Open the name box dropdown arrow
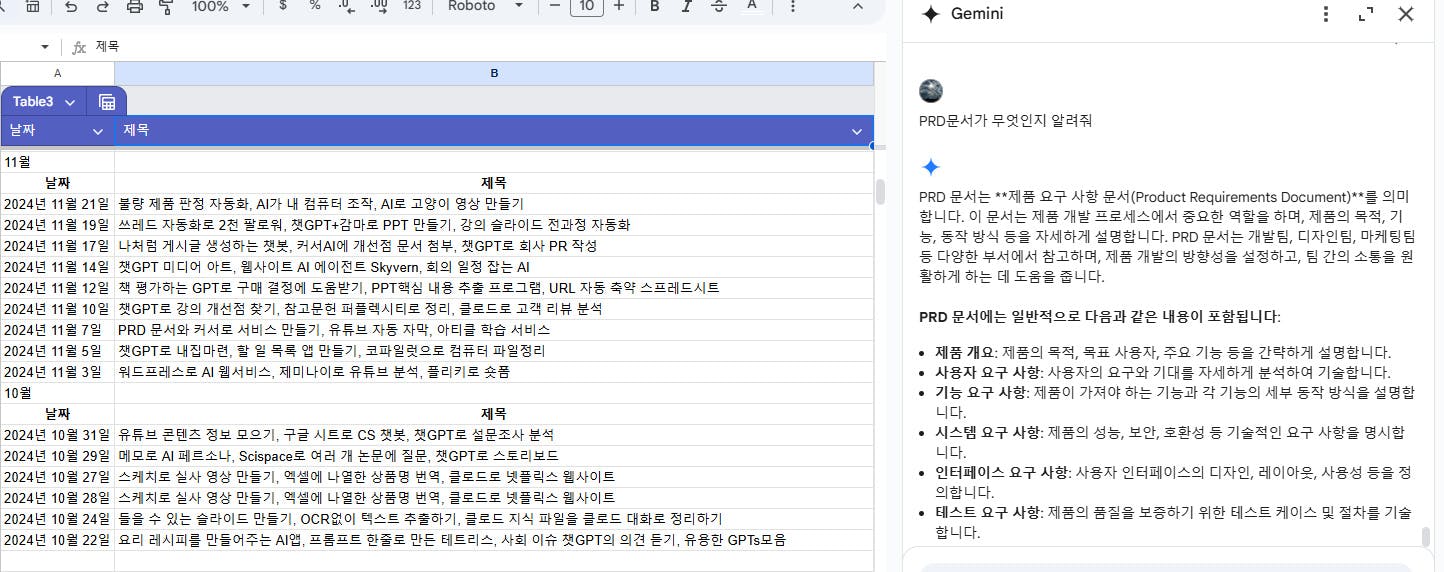This screenshot has width=1444, height=572. coord(45,47)
